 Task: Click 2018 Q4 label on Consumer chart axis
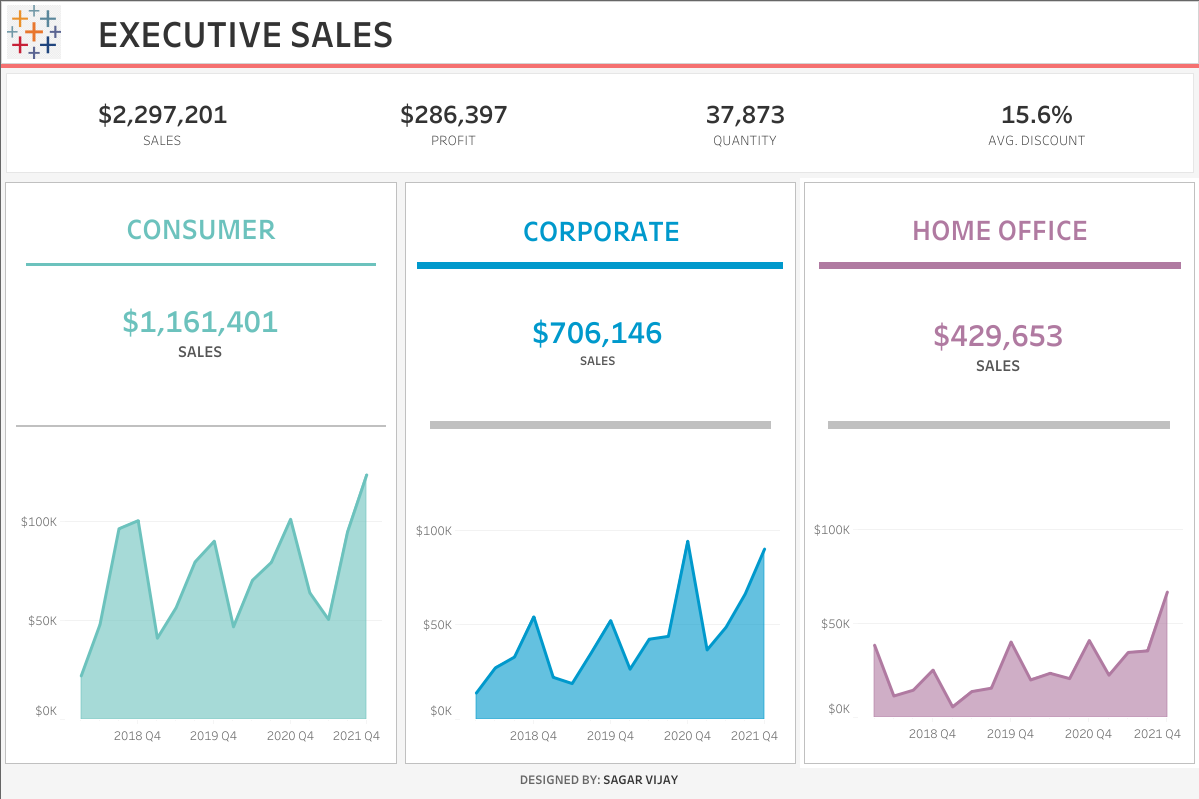[137, 736]
